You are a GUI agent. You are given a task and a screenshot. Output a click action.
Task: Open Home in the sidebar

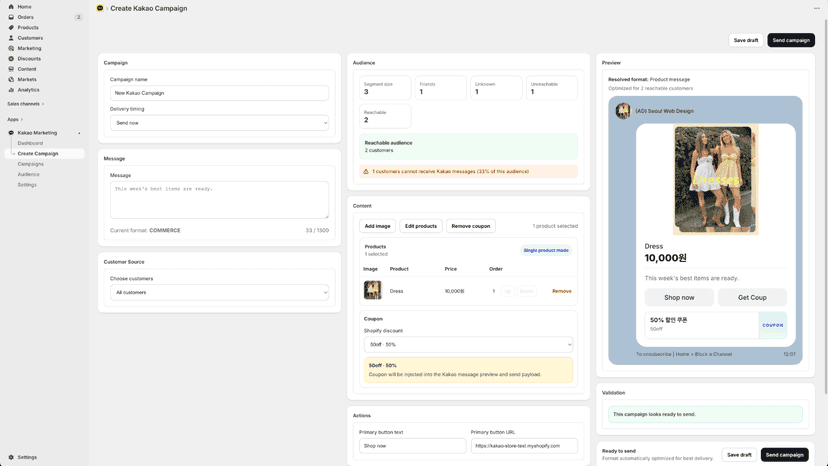click(24, 7)
